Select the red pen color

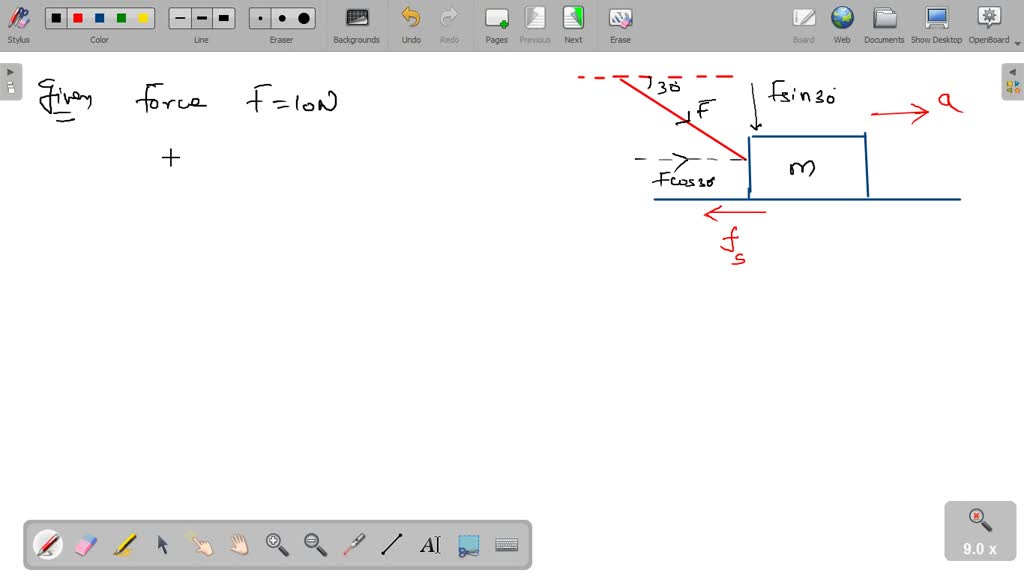[x=77, y=17]
